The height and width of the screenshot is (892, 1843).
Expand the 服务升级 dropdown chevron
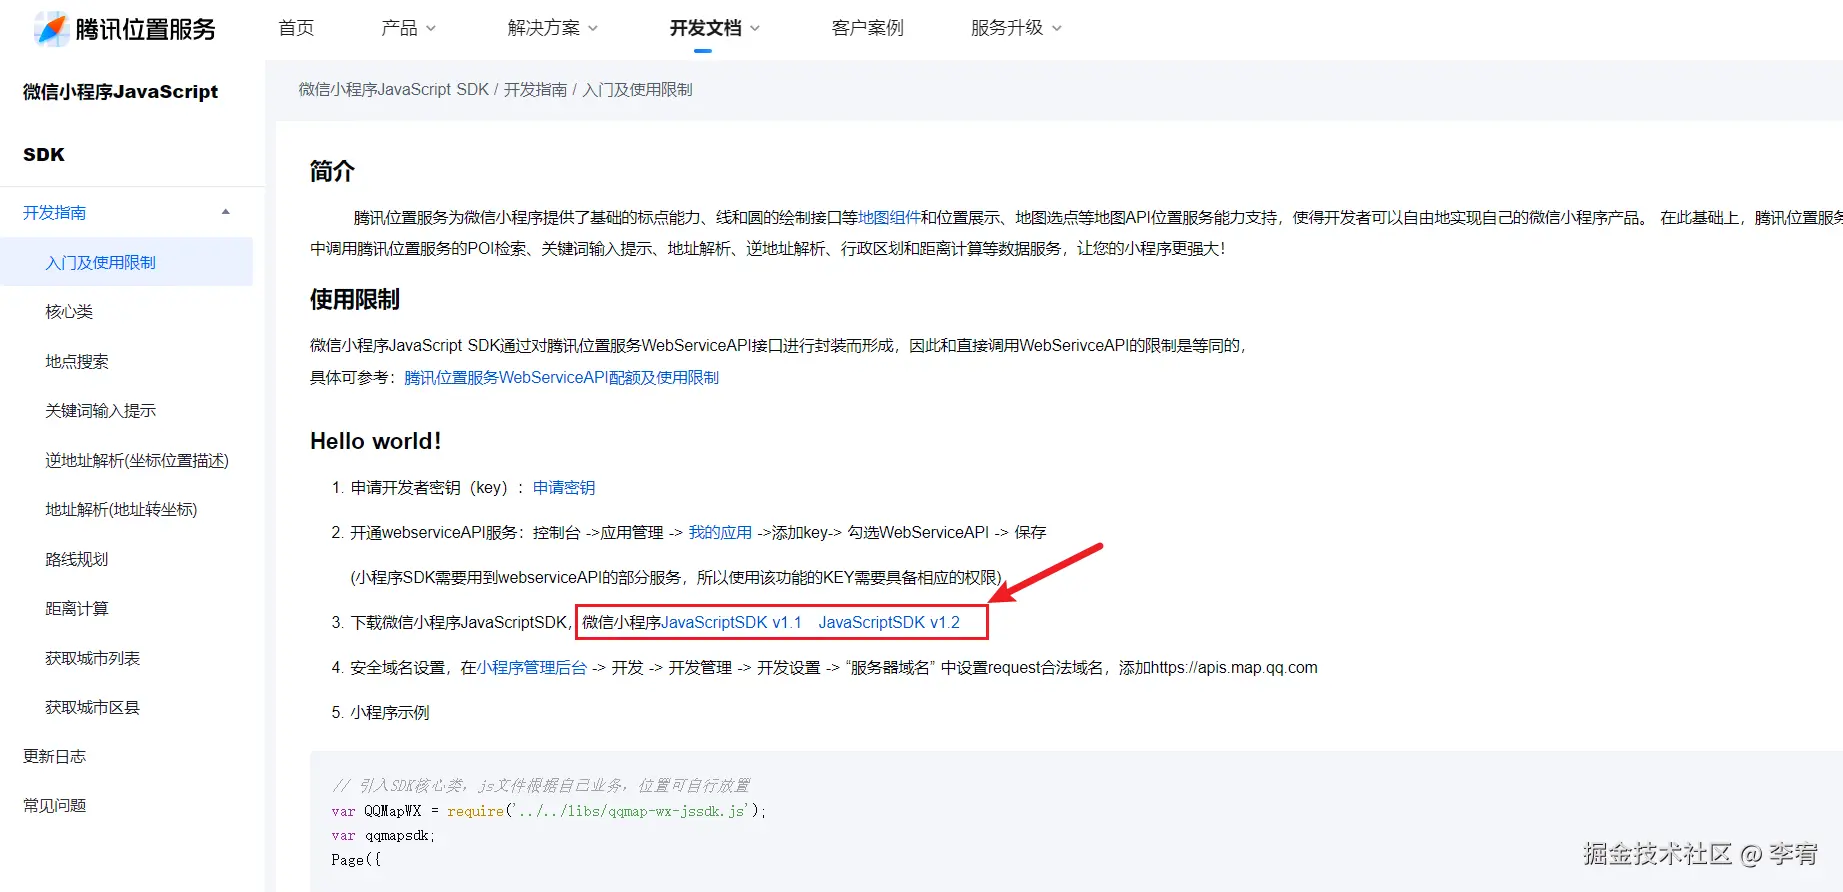[1057, 29]
